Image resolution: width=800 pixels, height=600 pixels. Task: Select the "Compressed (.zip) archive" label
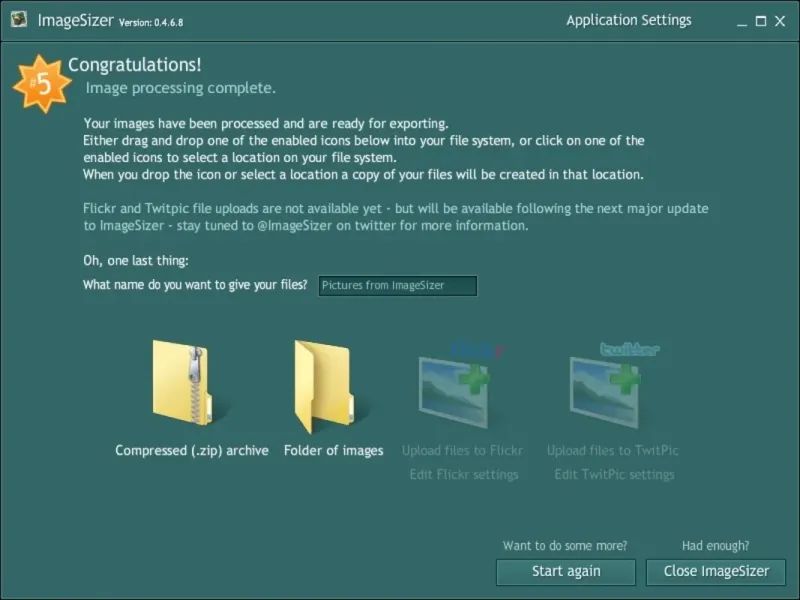192,451
